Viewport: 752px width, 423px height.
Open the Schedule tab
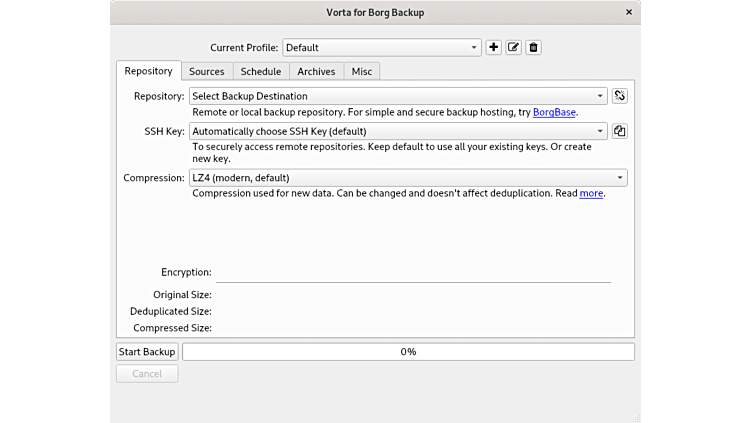click(x=260, y=71)
